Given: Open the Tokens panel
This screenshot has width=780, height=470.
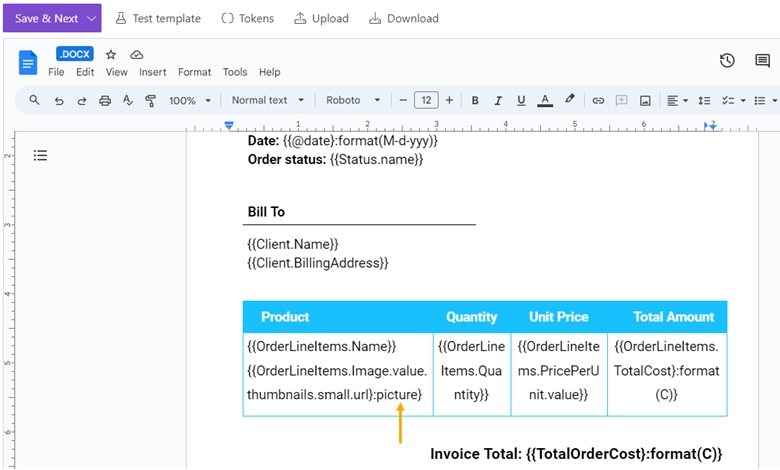Looking at the screenshot, I should pos(247,19).
